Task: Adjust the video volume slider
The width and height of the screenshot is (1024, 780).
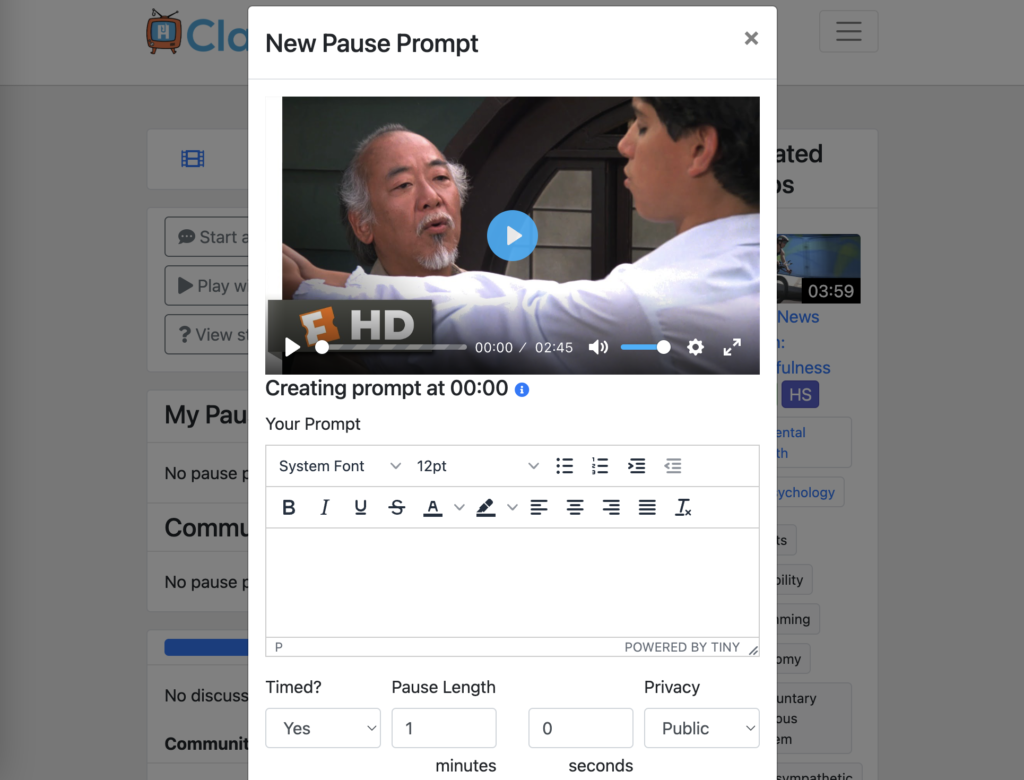Action: click(645, 348)
